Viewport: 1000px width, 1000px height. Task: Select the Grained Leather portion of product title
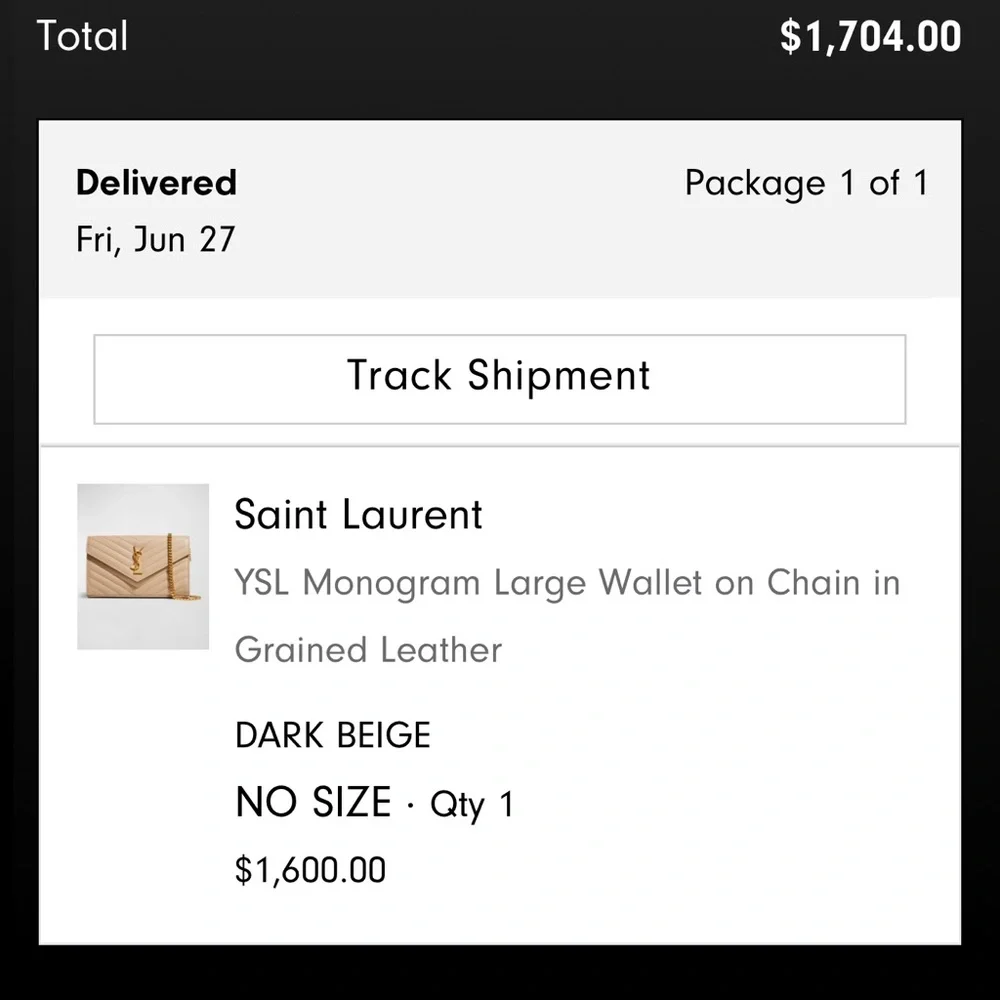point(367,650)
